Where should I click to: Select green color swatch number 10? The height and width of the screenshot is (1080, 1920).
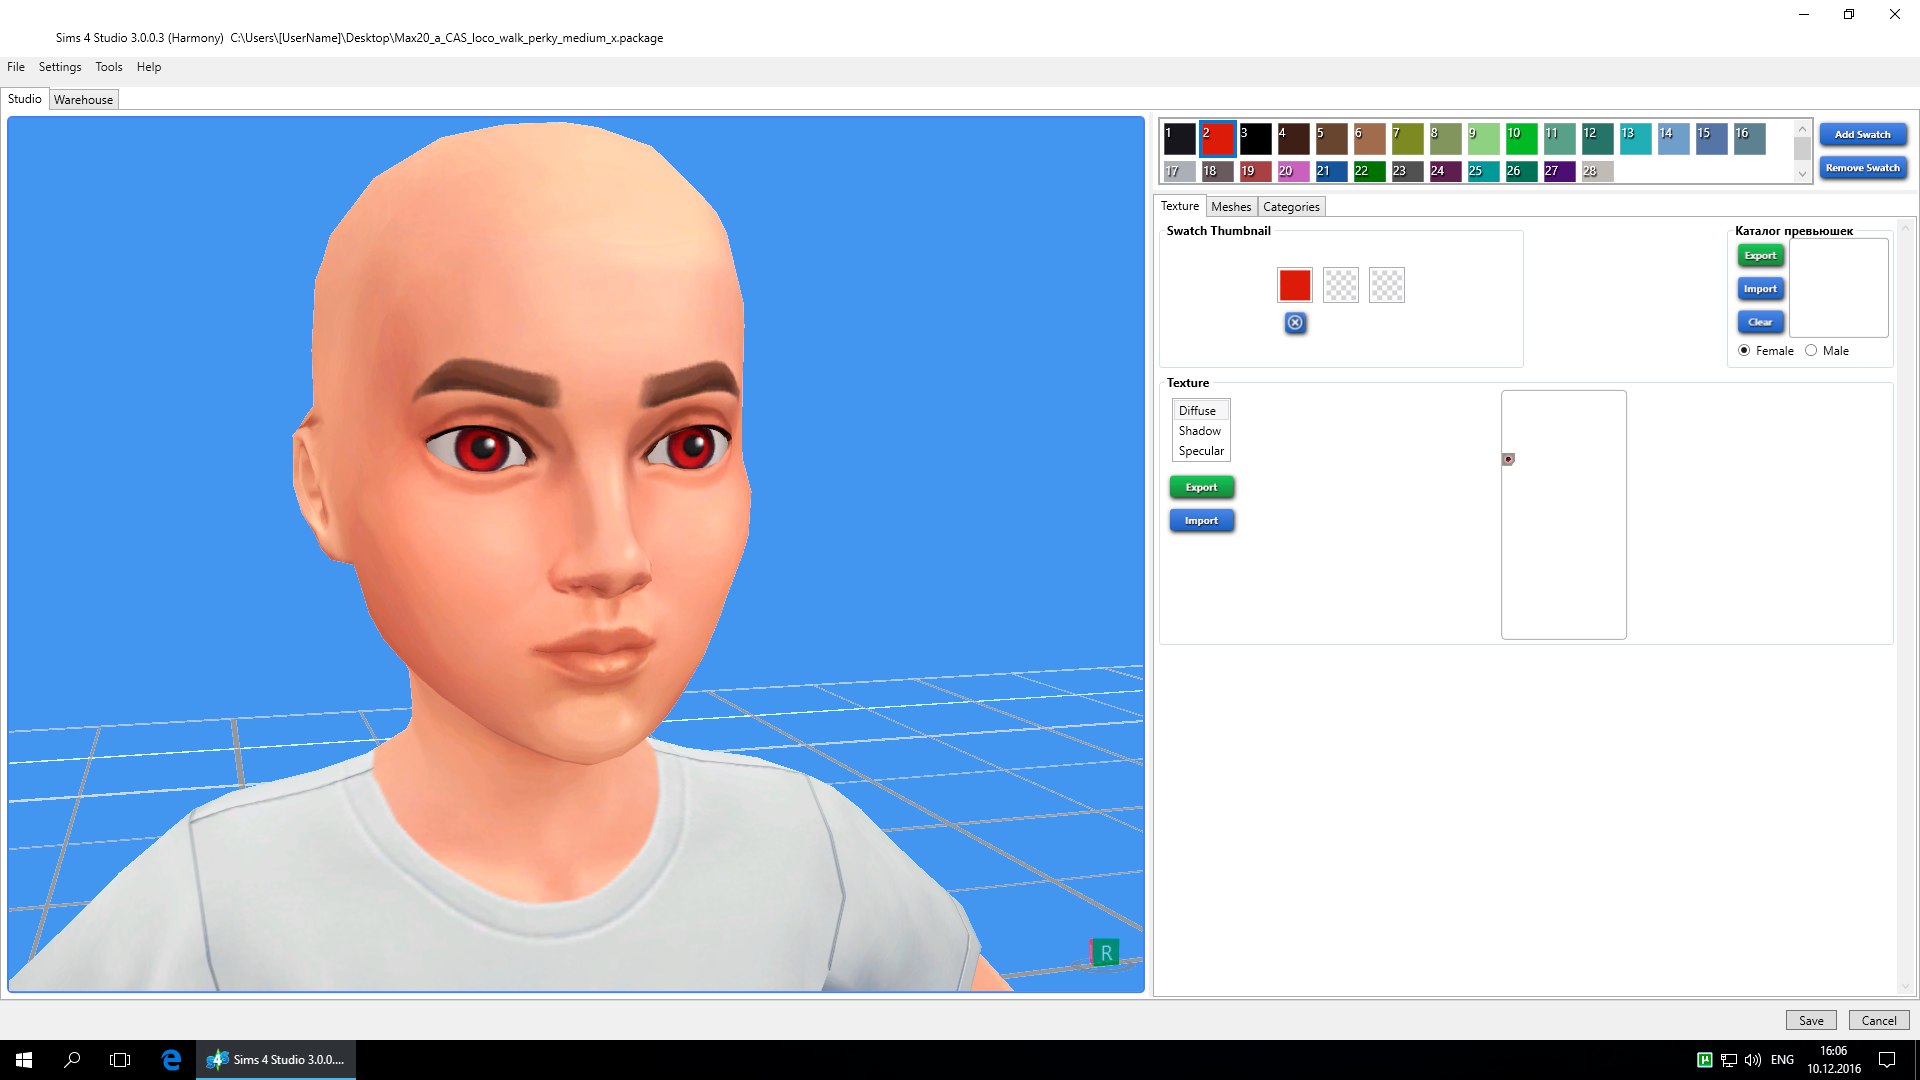[x=1521, y=139]
